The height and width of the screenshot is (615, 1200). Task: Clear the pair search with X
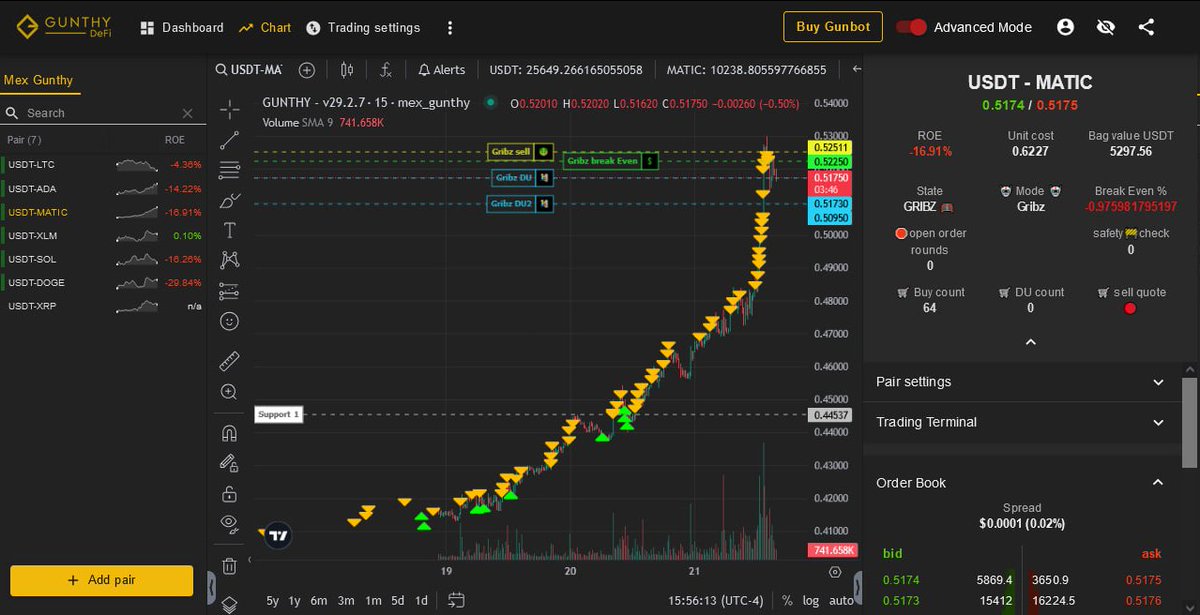188,113
